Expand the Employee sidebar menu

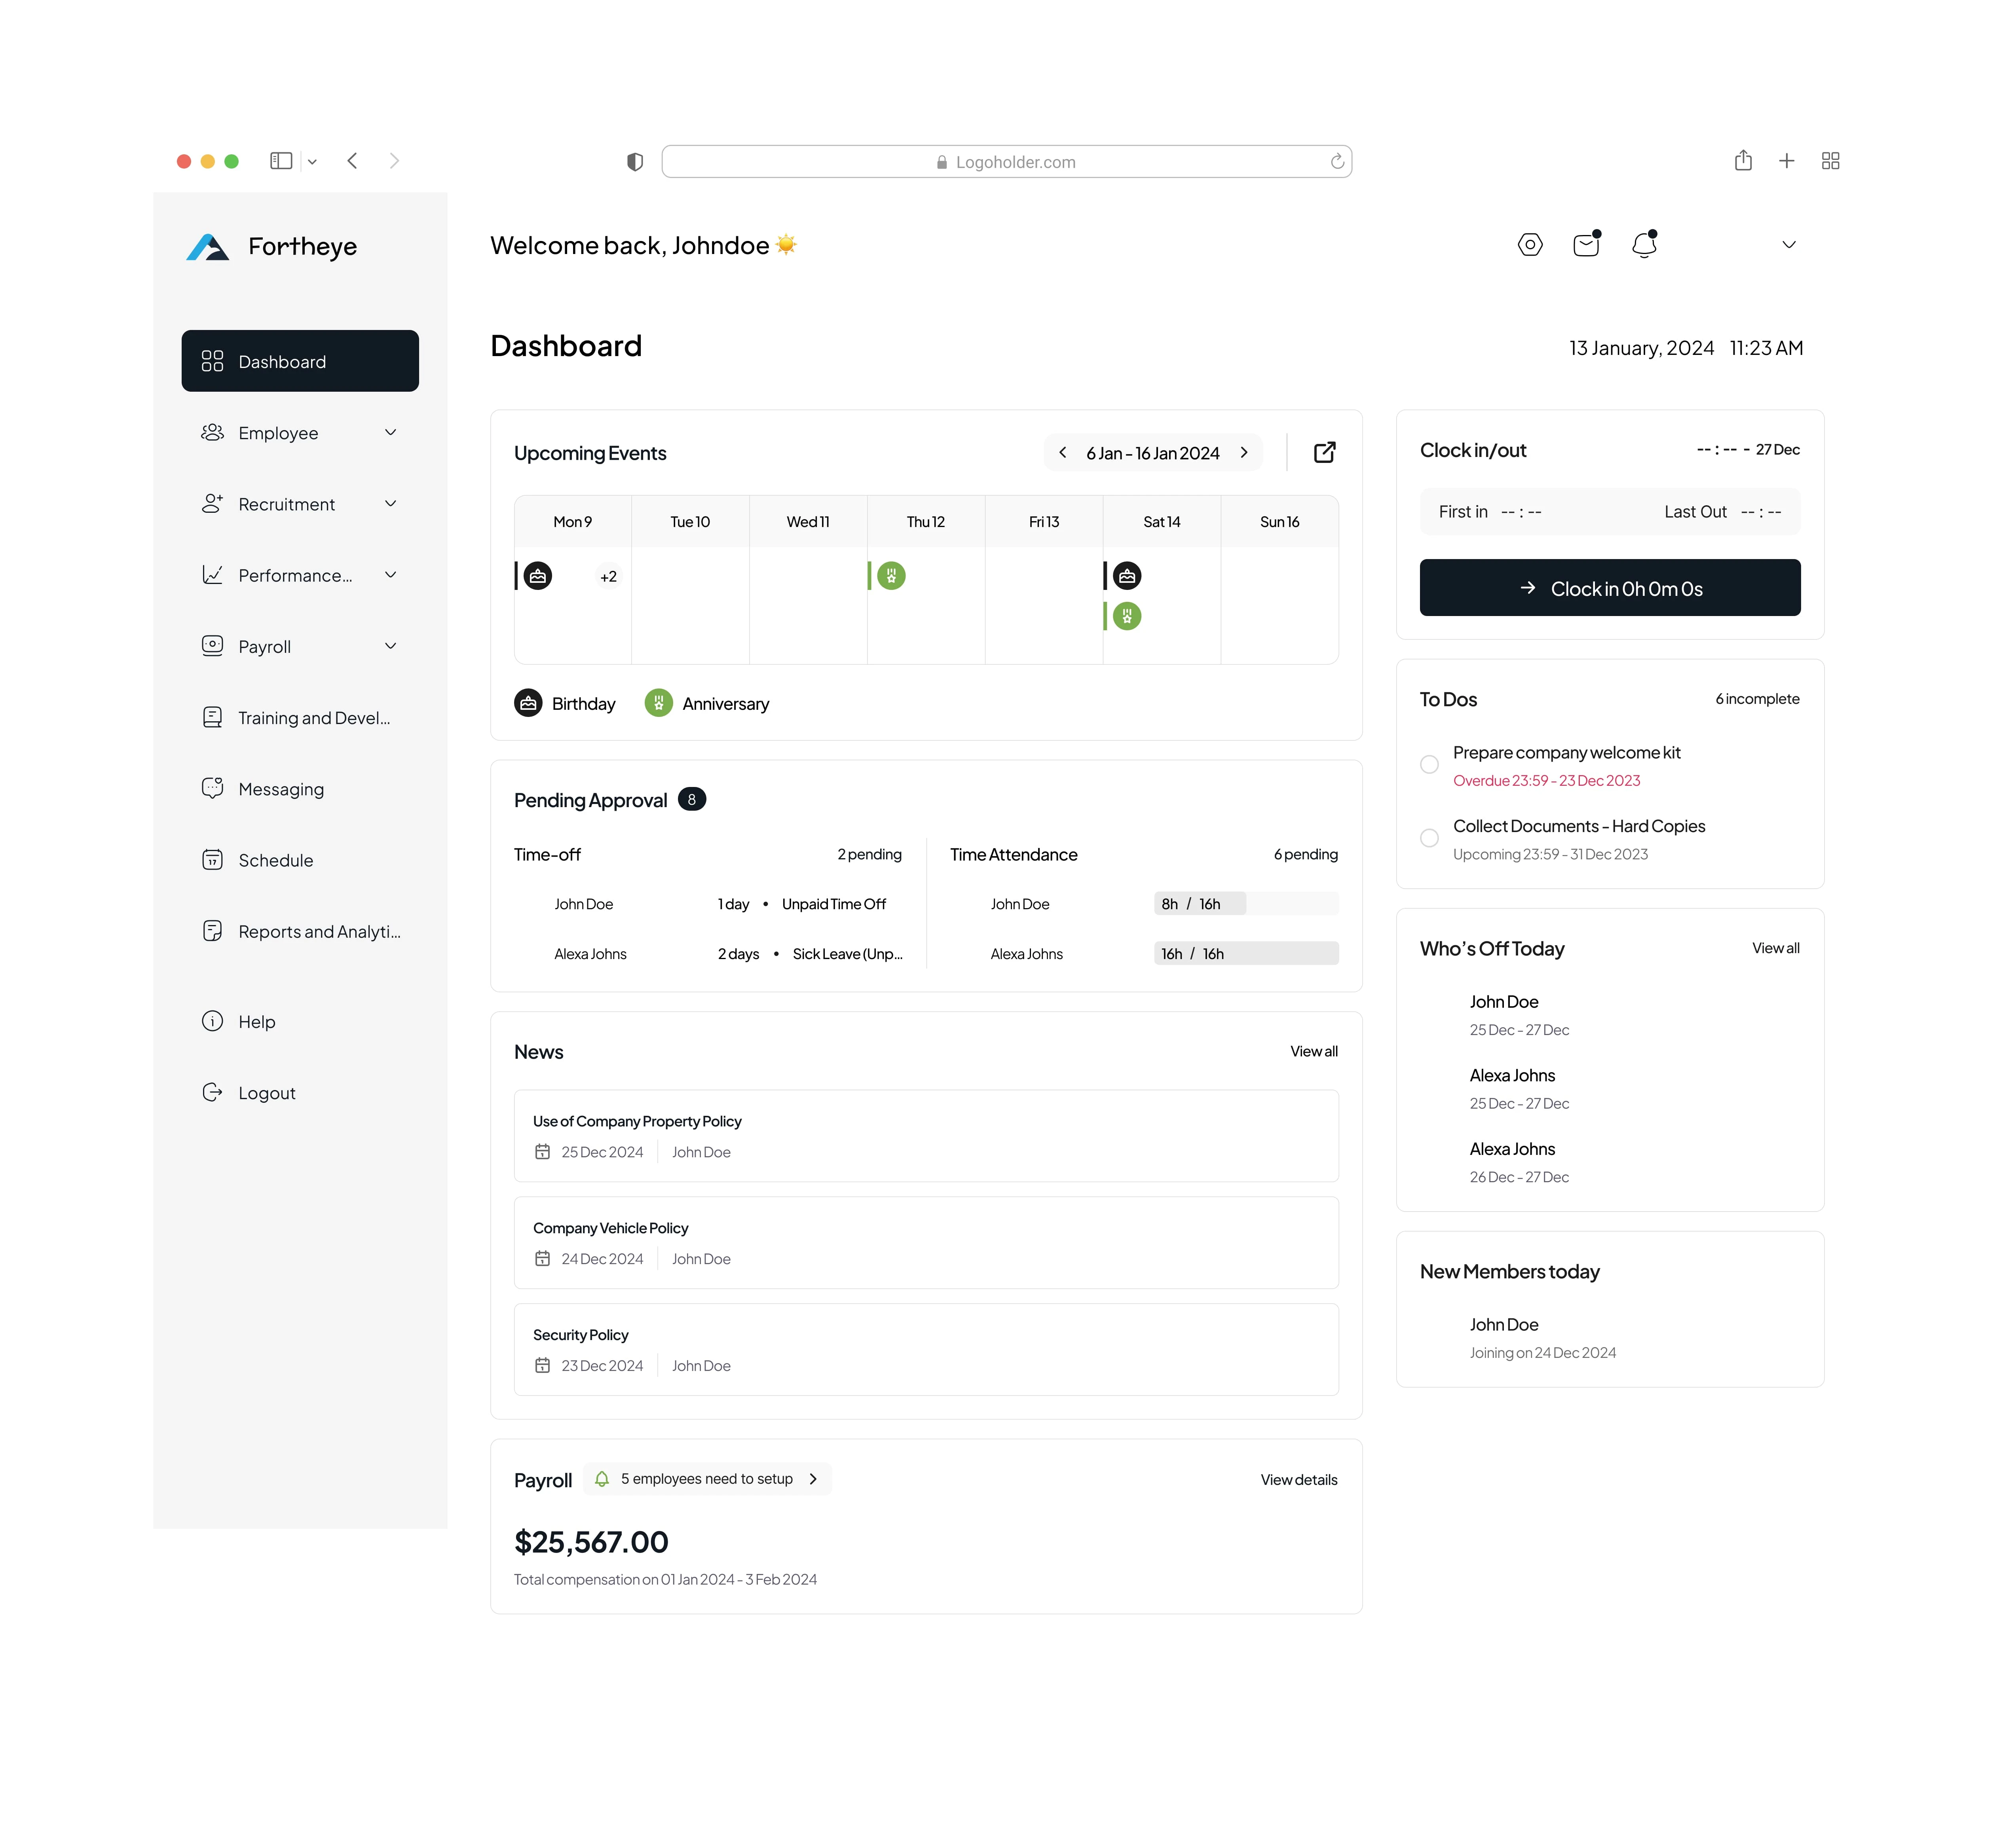coord(390,433)
